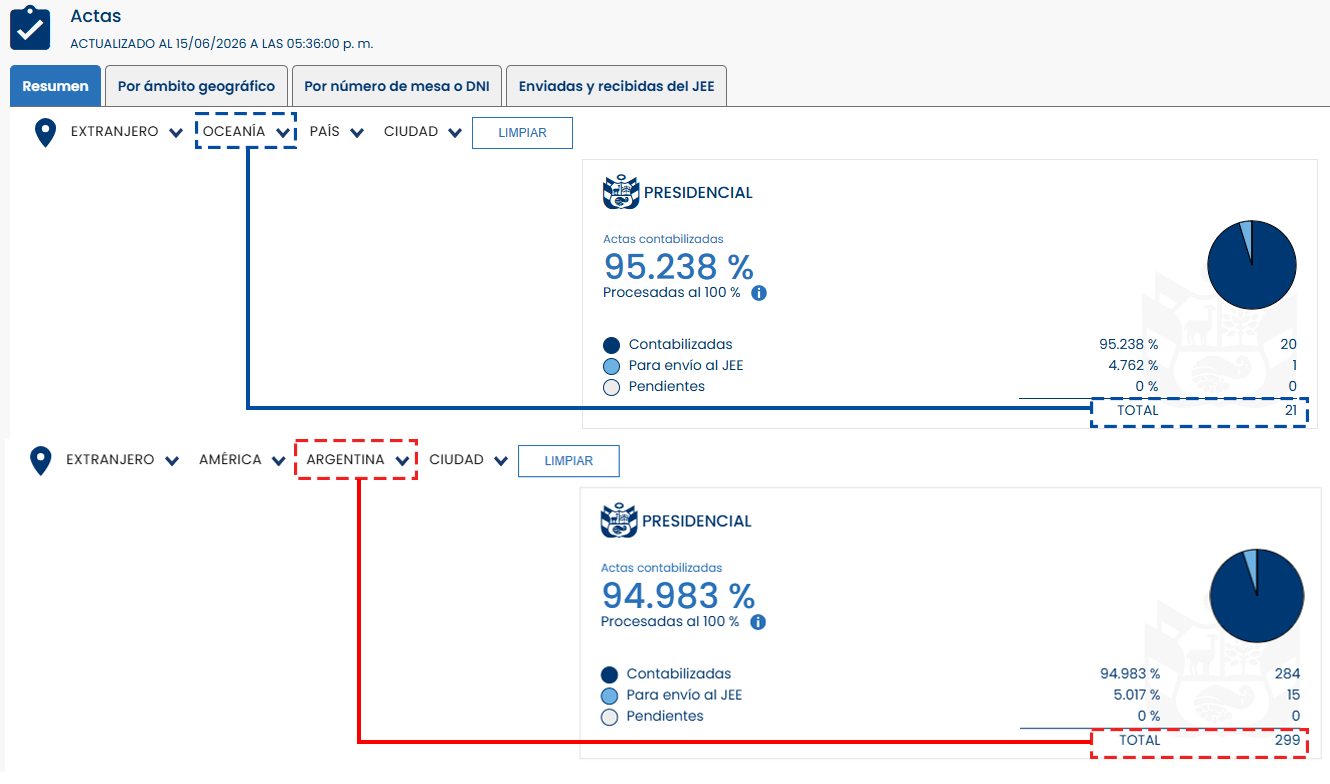This screenshot has width=1330, height=784.
Task: Open Enviadas y recibidas del JEE tab
Action: pyautogui.click(x=616, y=86)
